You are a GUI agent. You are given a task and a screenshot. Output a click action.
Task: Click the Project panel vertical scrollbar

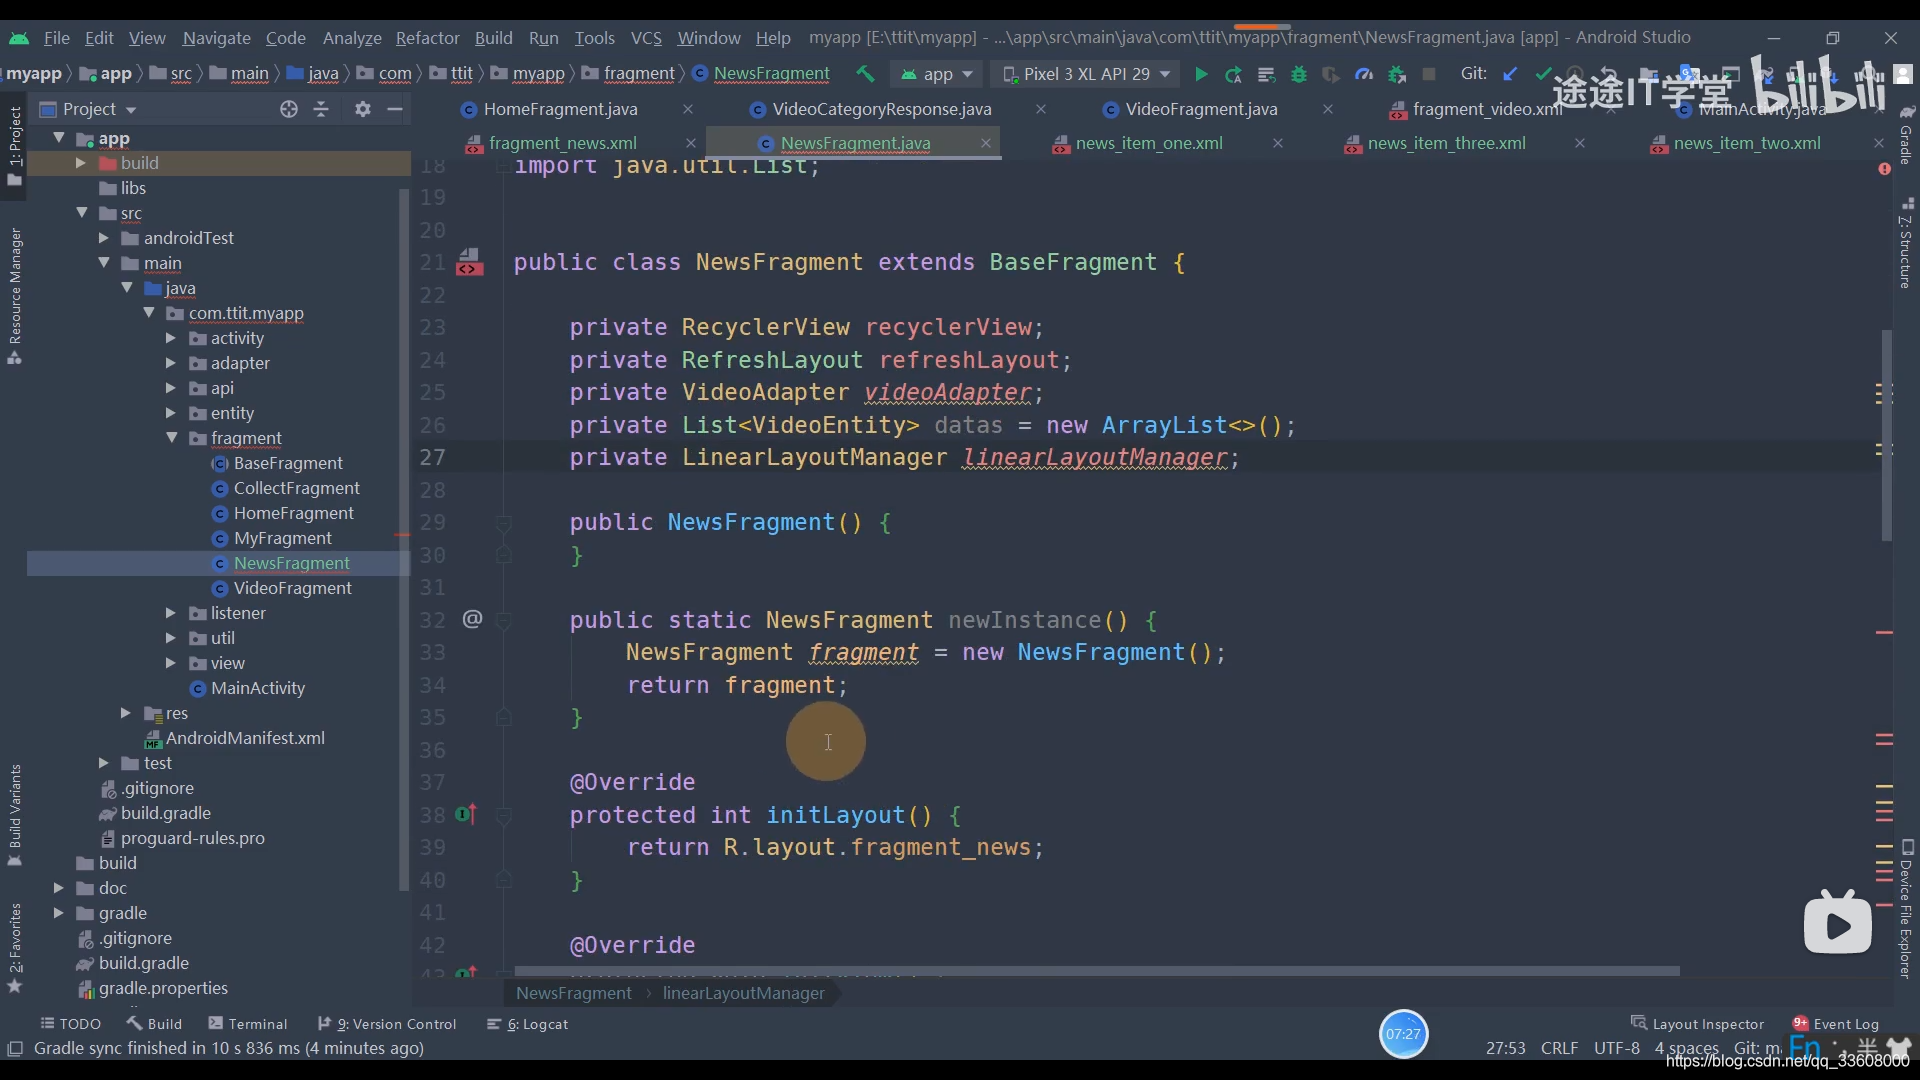(x=404, y=540)
